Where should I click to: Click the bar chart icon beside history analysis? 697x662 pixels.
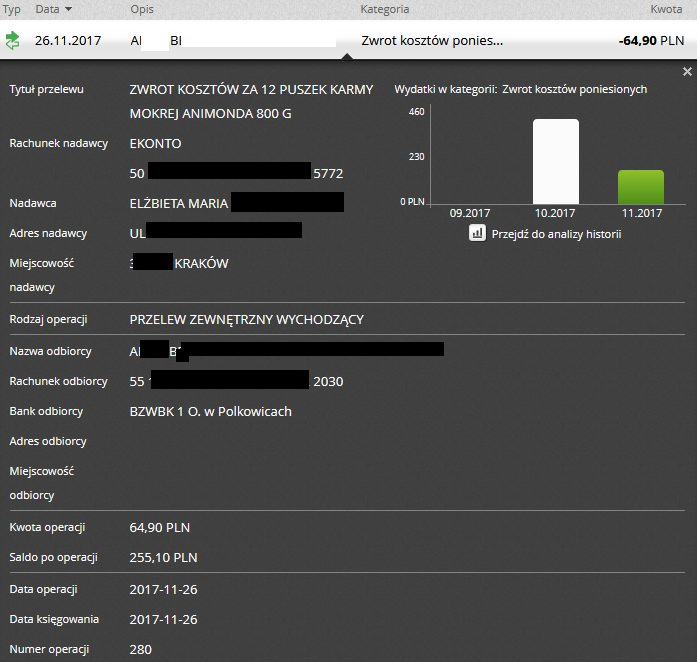pyautogui.click(x=477, y=233)
